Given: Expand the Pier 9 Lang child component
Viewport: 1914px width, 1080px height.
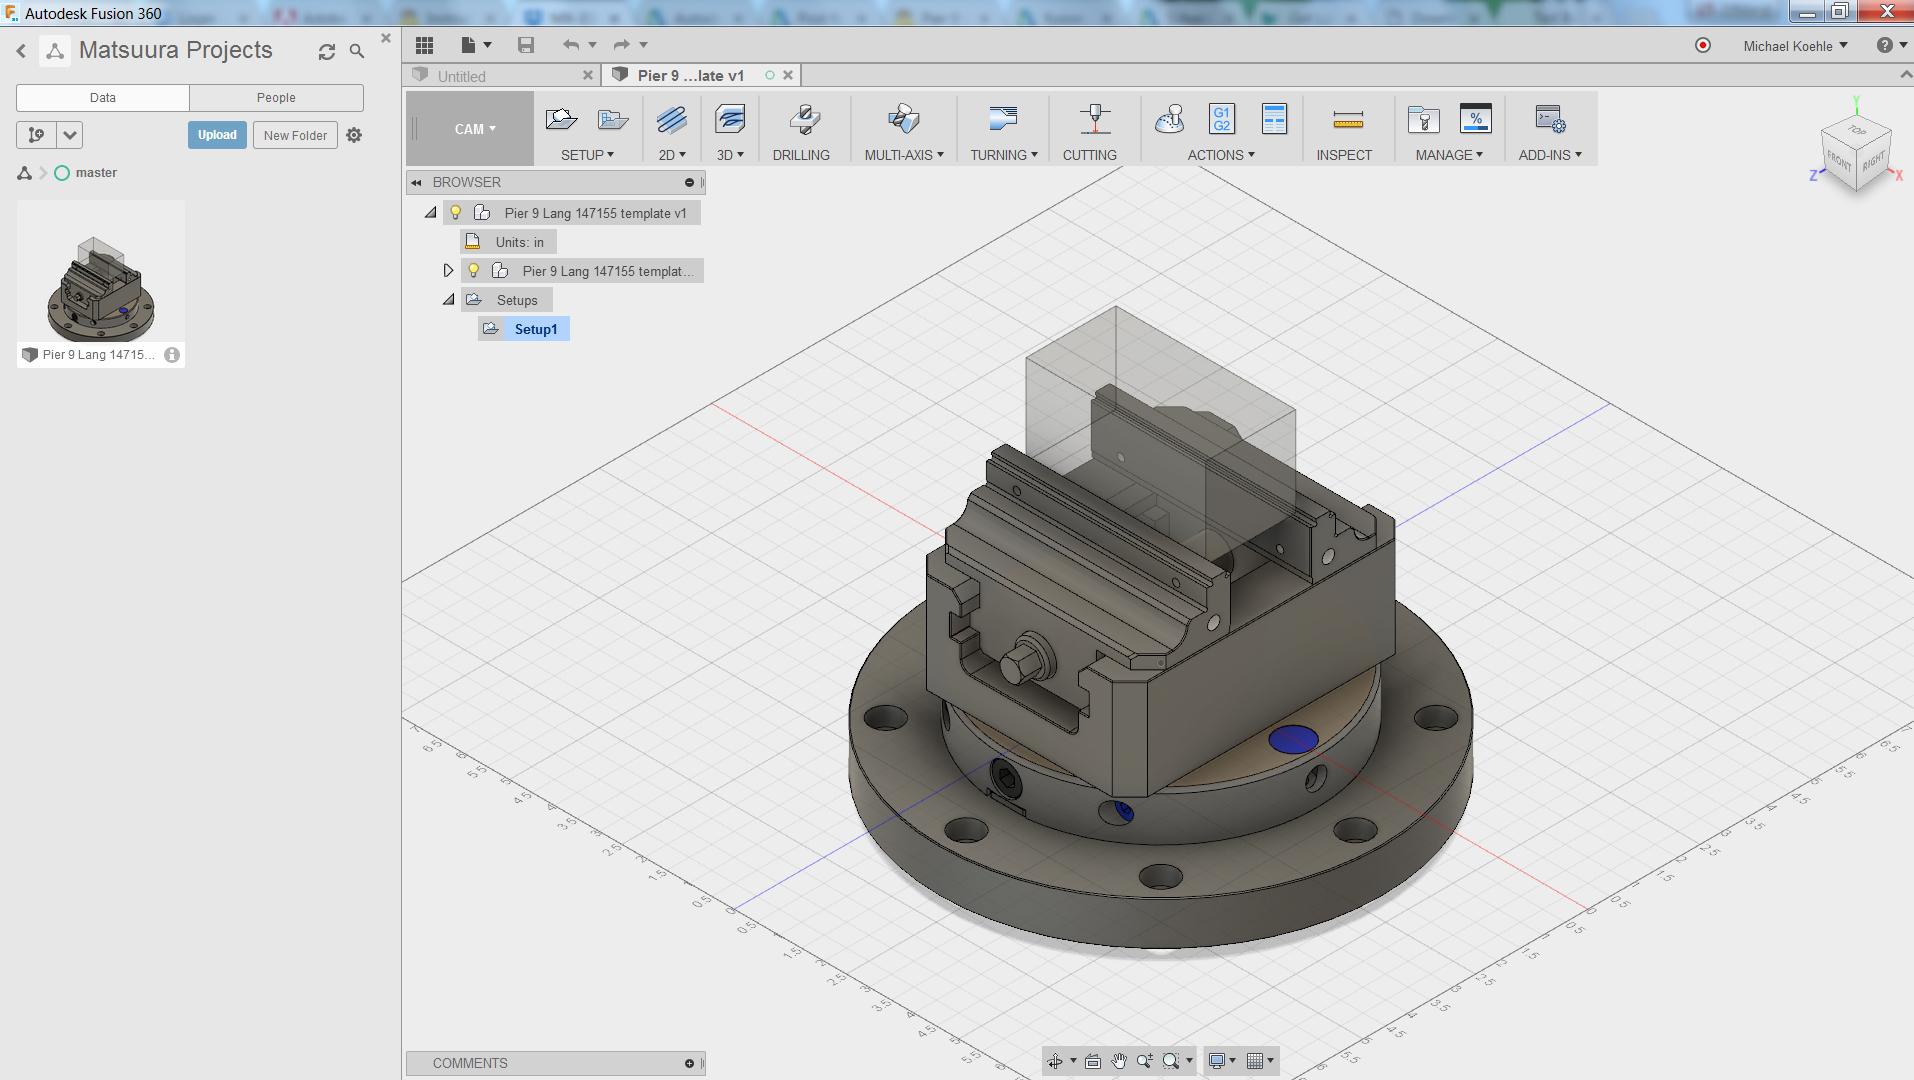Looking at the screenshot, I should point(448,271).
